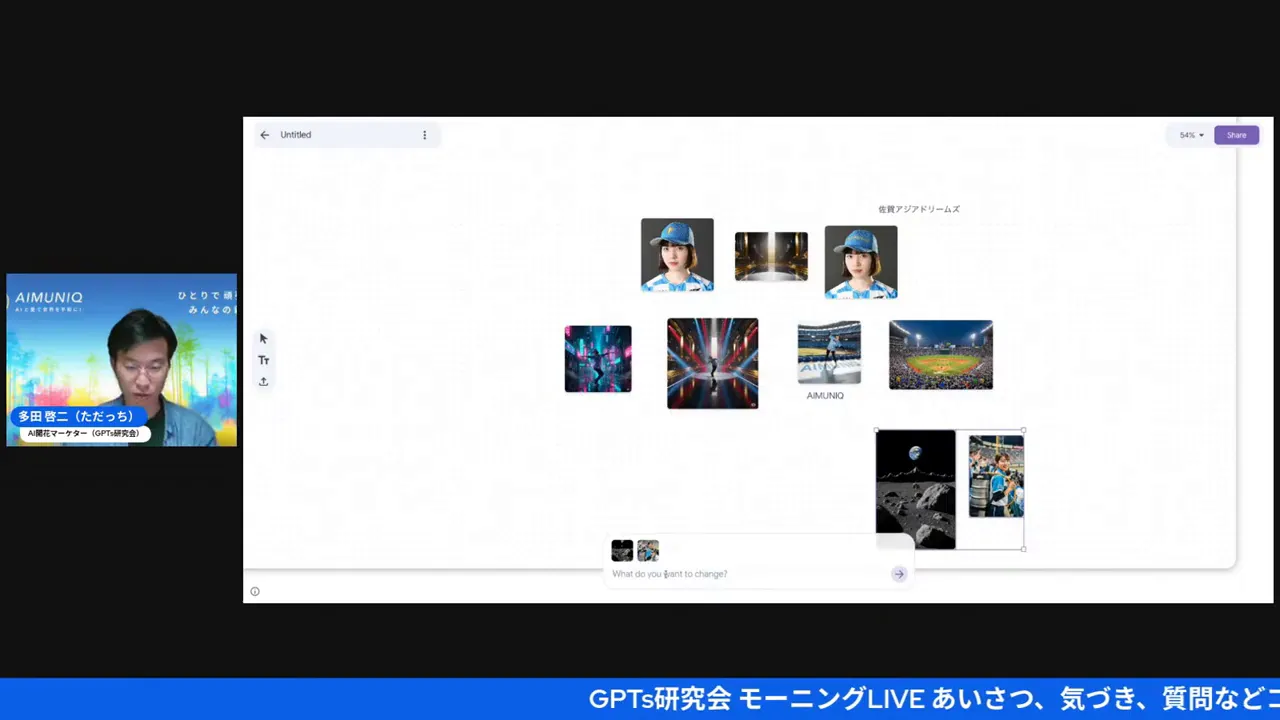Image resolution: width=1280 pixels, height=720 pixels.
Task: Click the Untitled project title
Action: click(x=296, y=135)
